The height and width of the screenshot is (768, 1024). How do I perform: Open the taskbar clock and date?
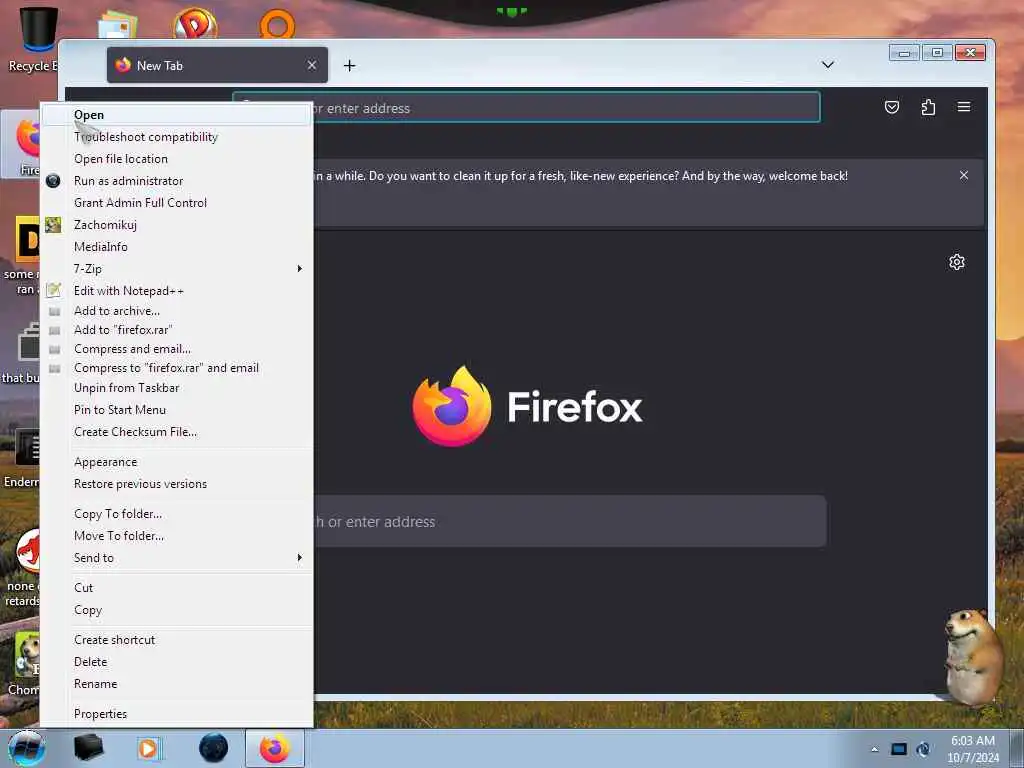(x=973, y=749)
